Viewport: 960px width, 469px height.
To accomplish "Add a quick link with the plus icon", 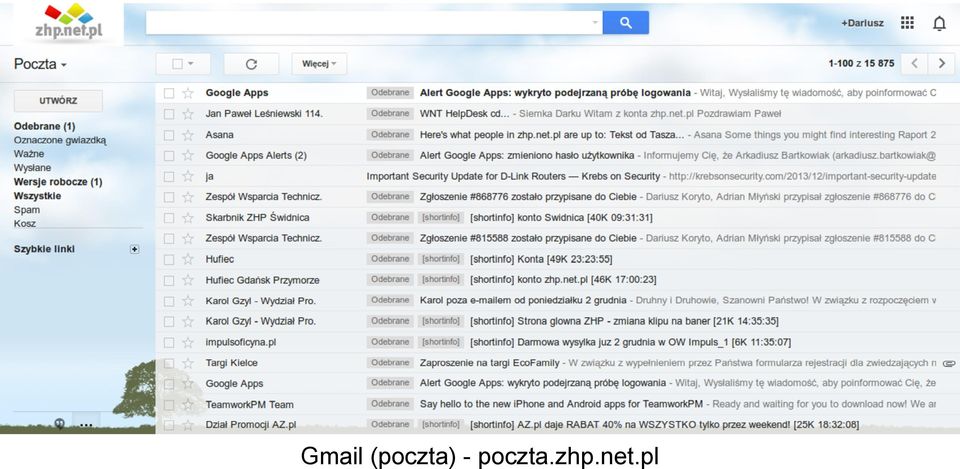I will [135, 249].
